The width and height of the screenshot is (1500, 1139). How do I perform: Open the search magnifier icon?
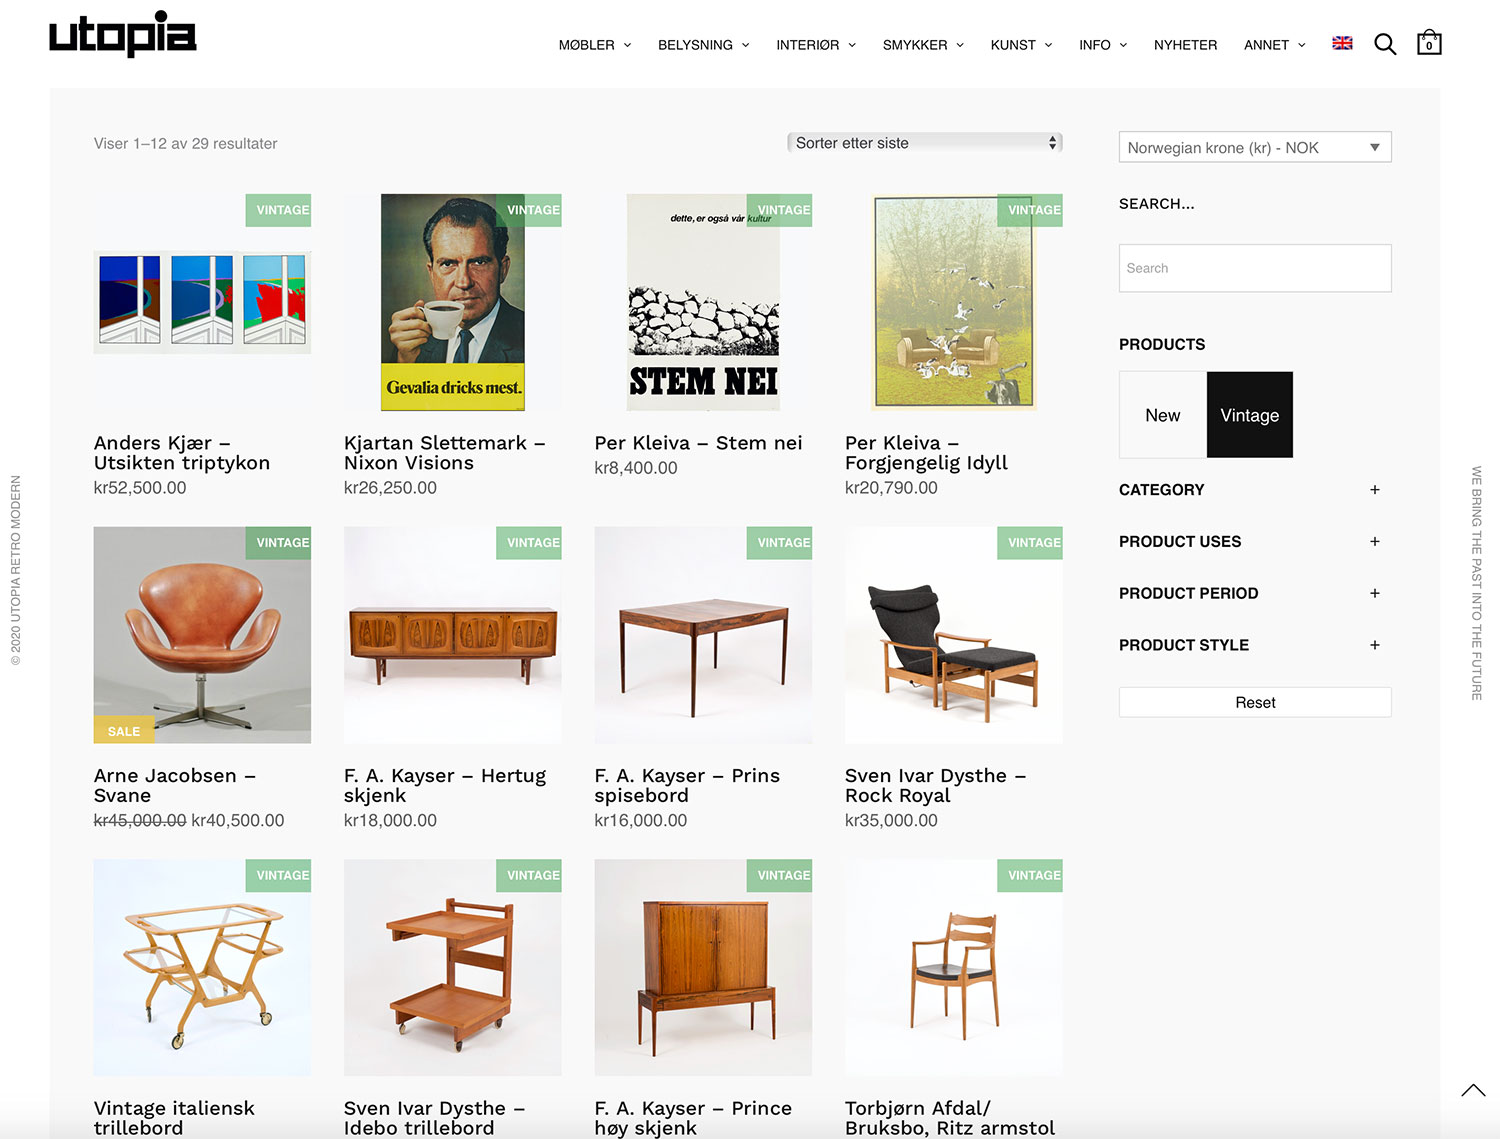click(x=1385, y=44)
